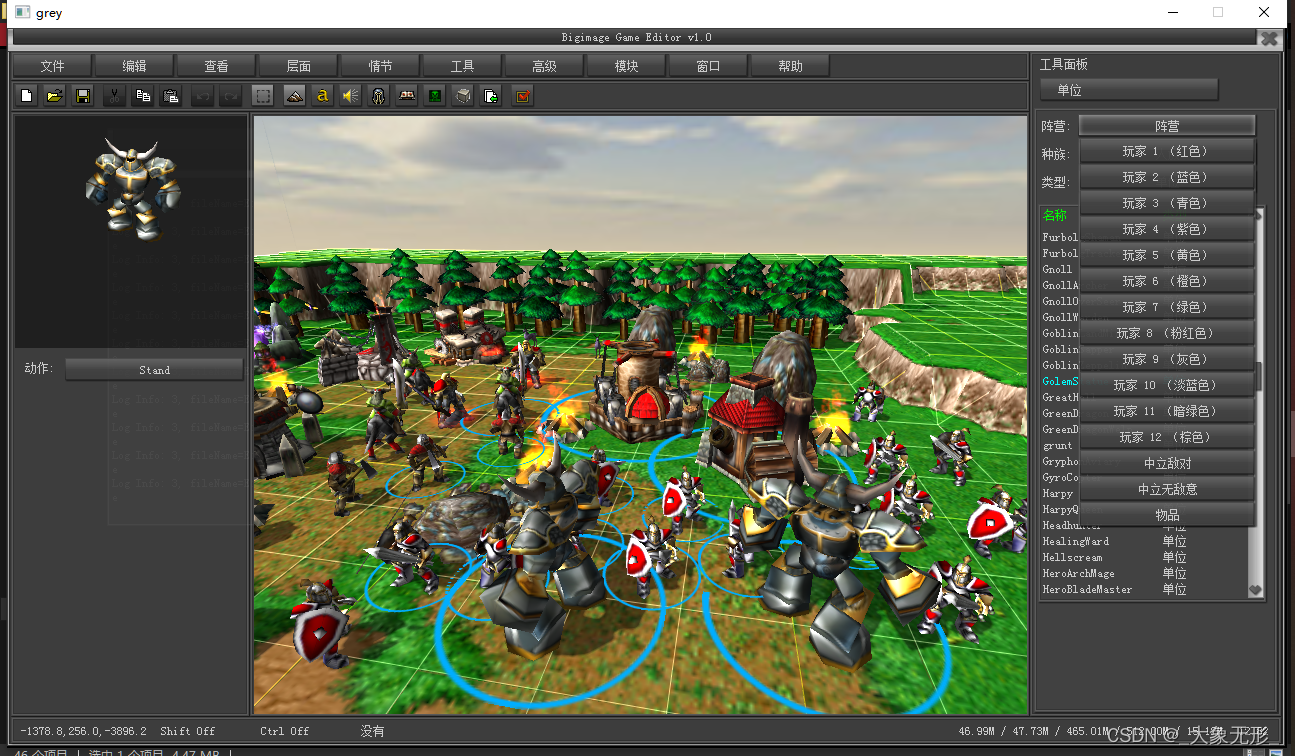
Task: Close the editor with the top-right X icon
Action: 1269,38
